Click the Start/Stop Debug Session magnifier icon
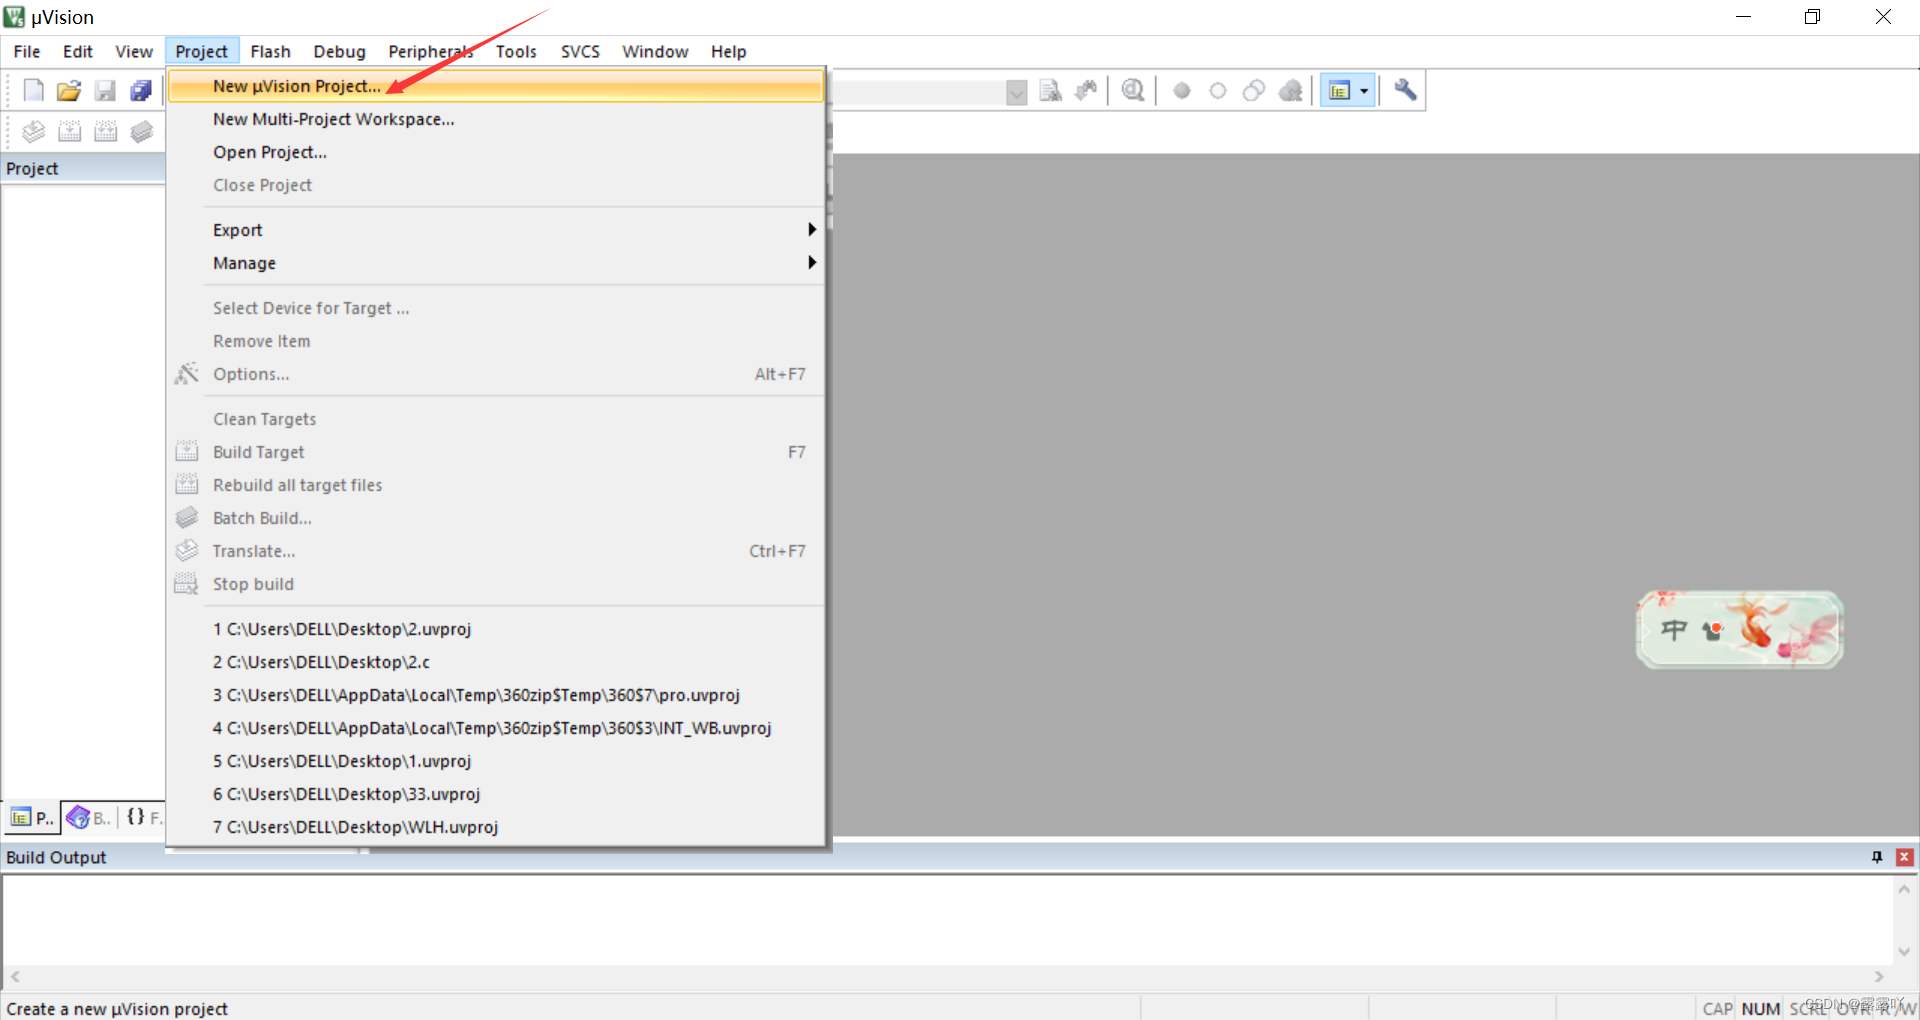The height and width of the screenshot is (1020, 1920). click(x=1133, y=91)
